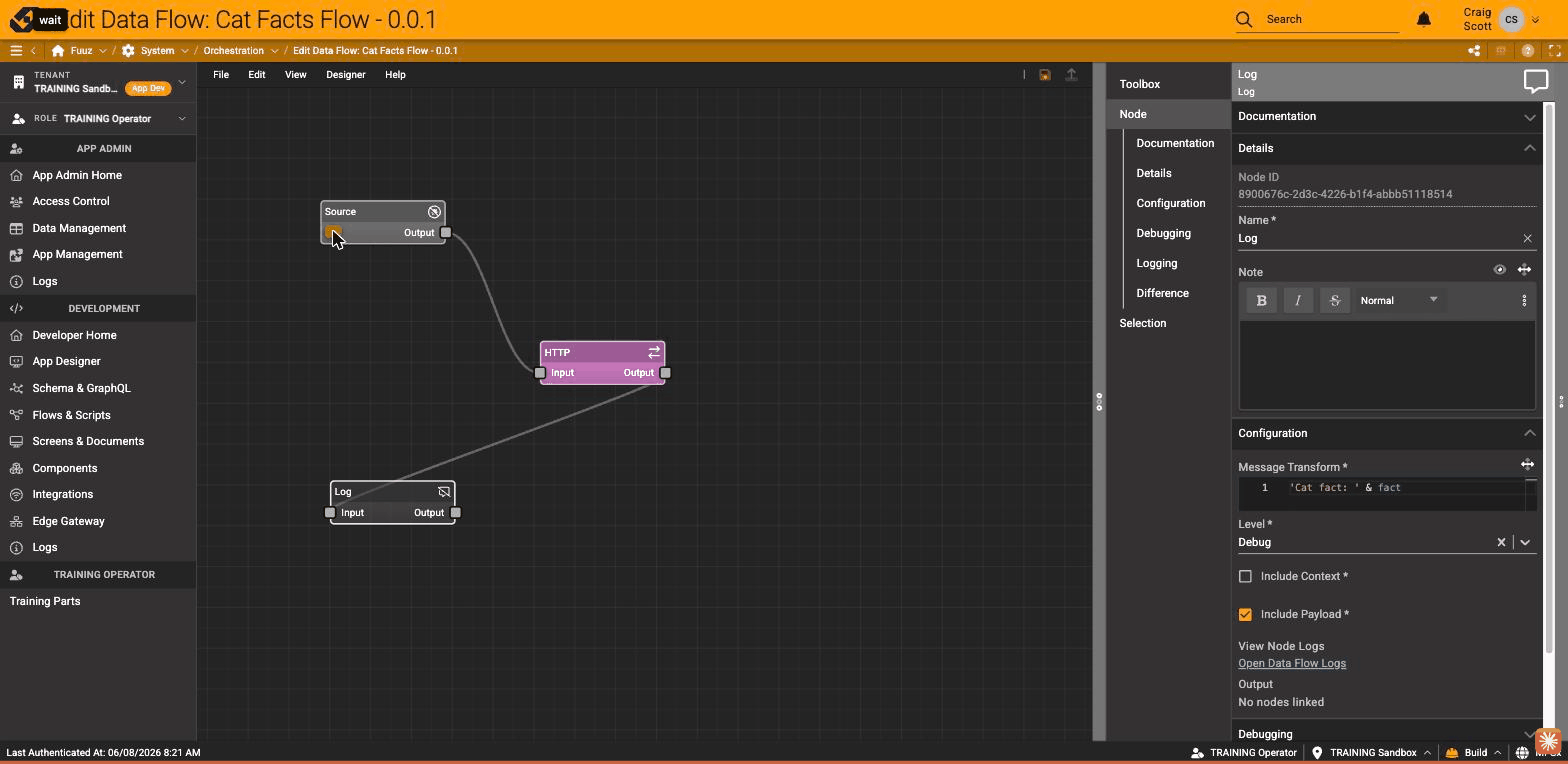Click the Italic formatting button in Note

pos(1298,300)
